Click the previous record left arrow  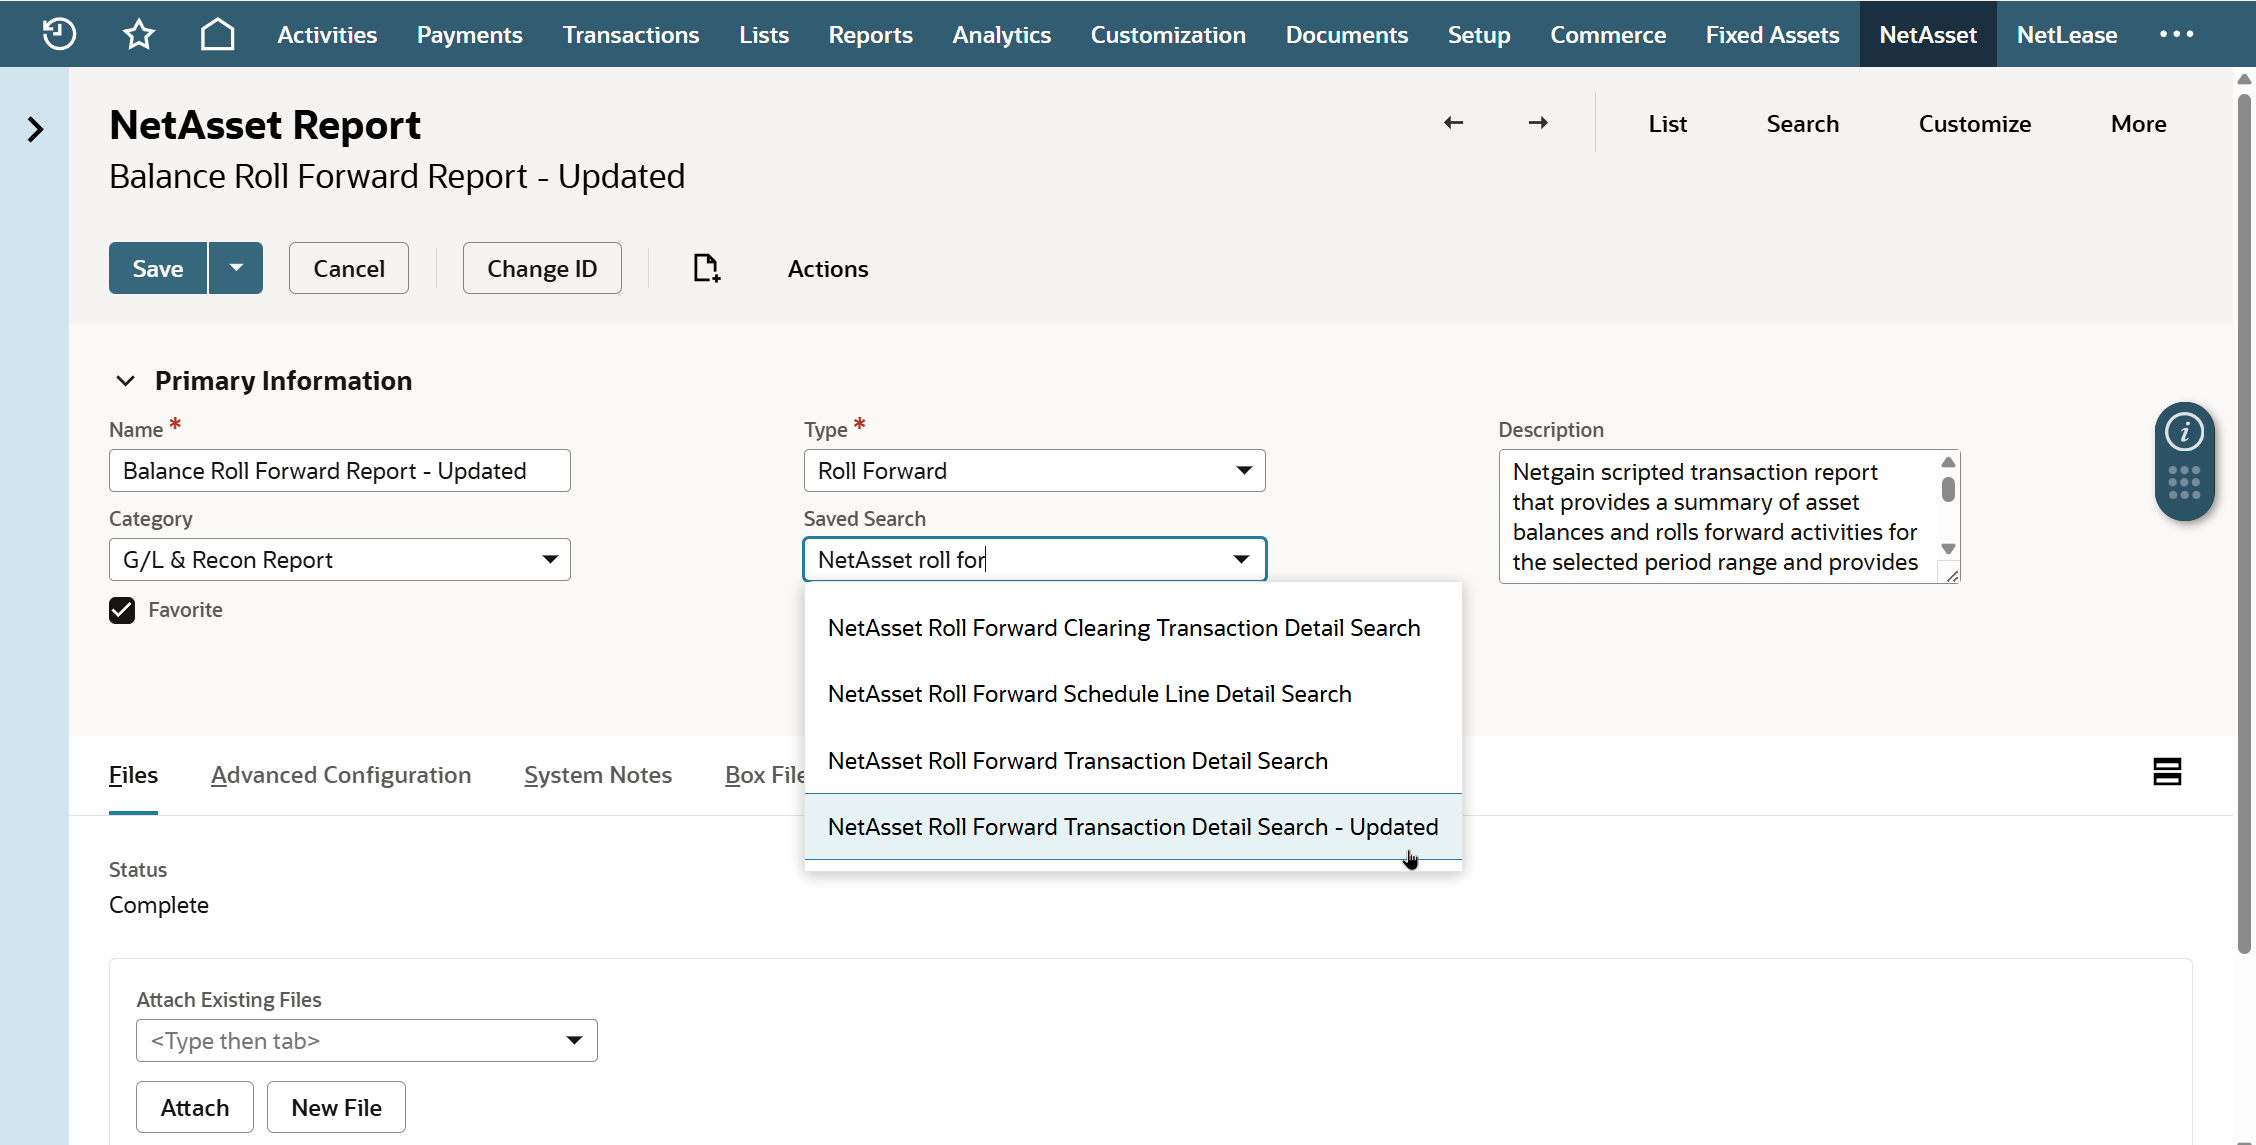click(1453, 123)
